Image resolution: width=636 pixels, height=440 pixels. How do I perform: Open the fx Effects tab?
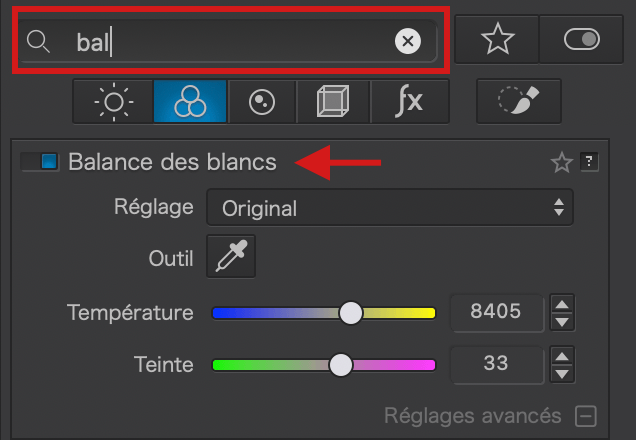tap(410, 101)
